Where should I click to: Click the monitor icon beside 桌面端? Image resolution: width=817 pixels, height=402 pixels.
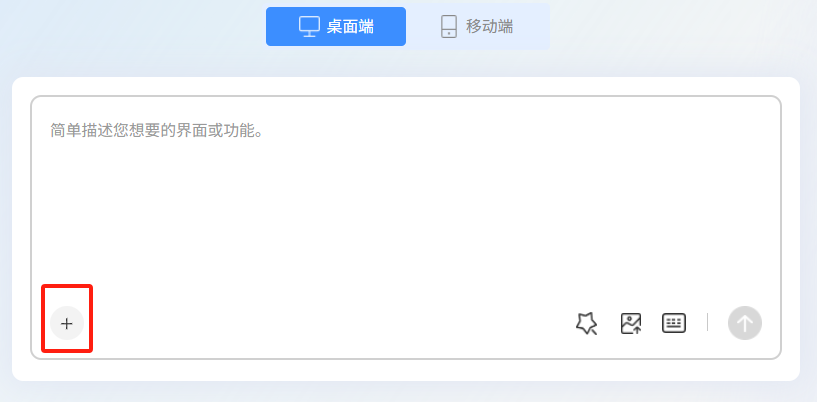point(309,27)
